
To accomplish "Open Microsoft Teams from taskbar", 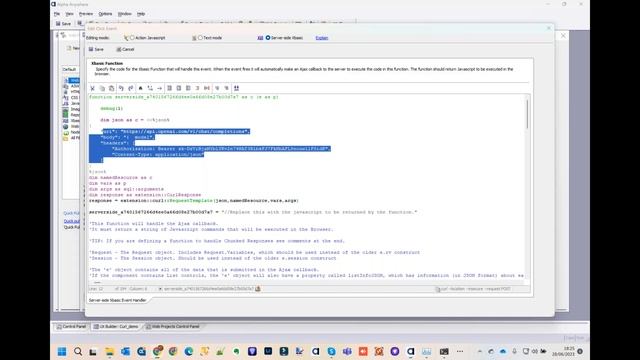I will coord(347,351).
